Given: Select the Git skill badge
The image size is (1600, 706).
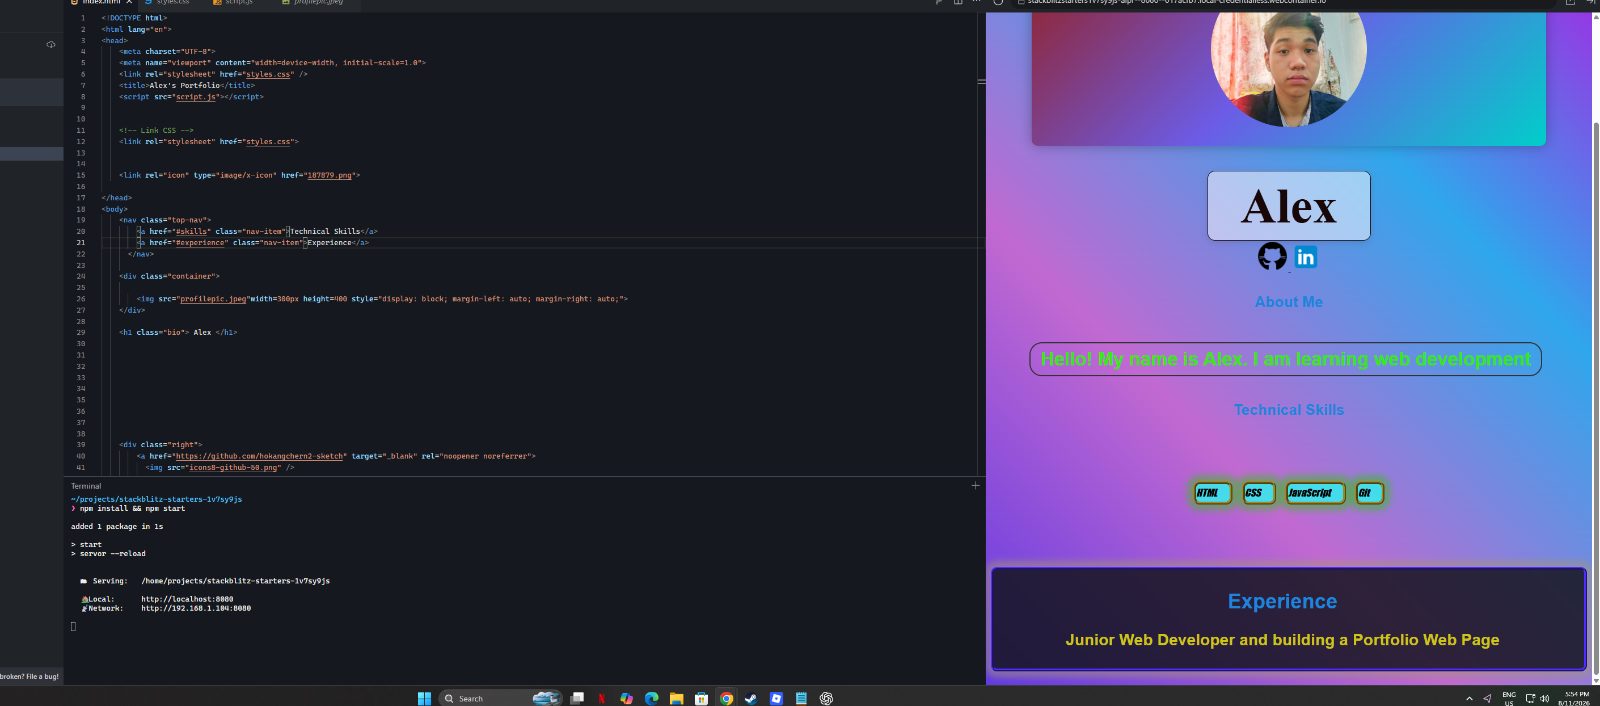Looking at the screenshot, I should (1369, 493).
